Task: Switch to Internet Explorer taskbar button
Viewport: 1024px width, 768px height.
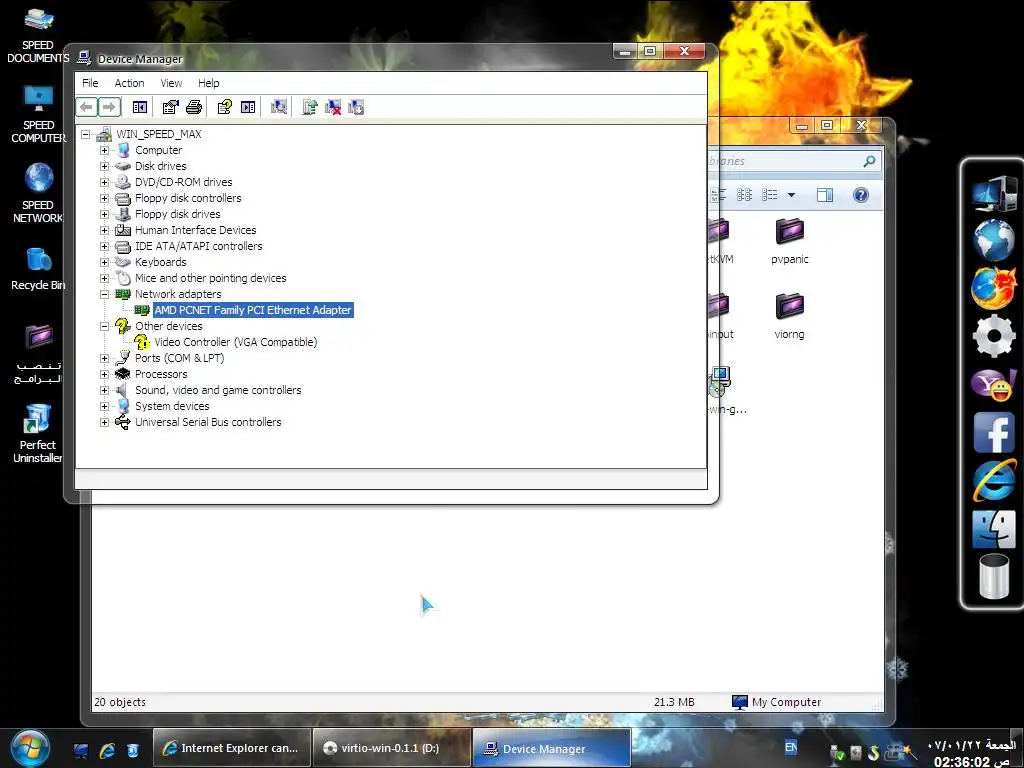Action: click(x=231, y=748)
